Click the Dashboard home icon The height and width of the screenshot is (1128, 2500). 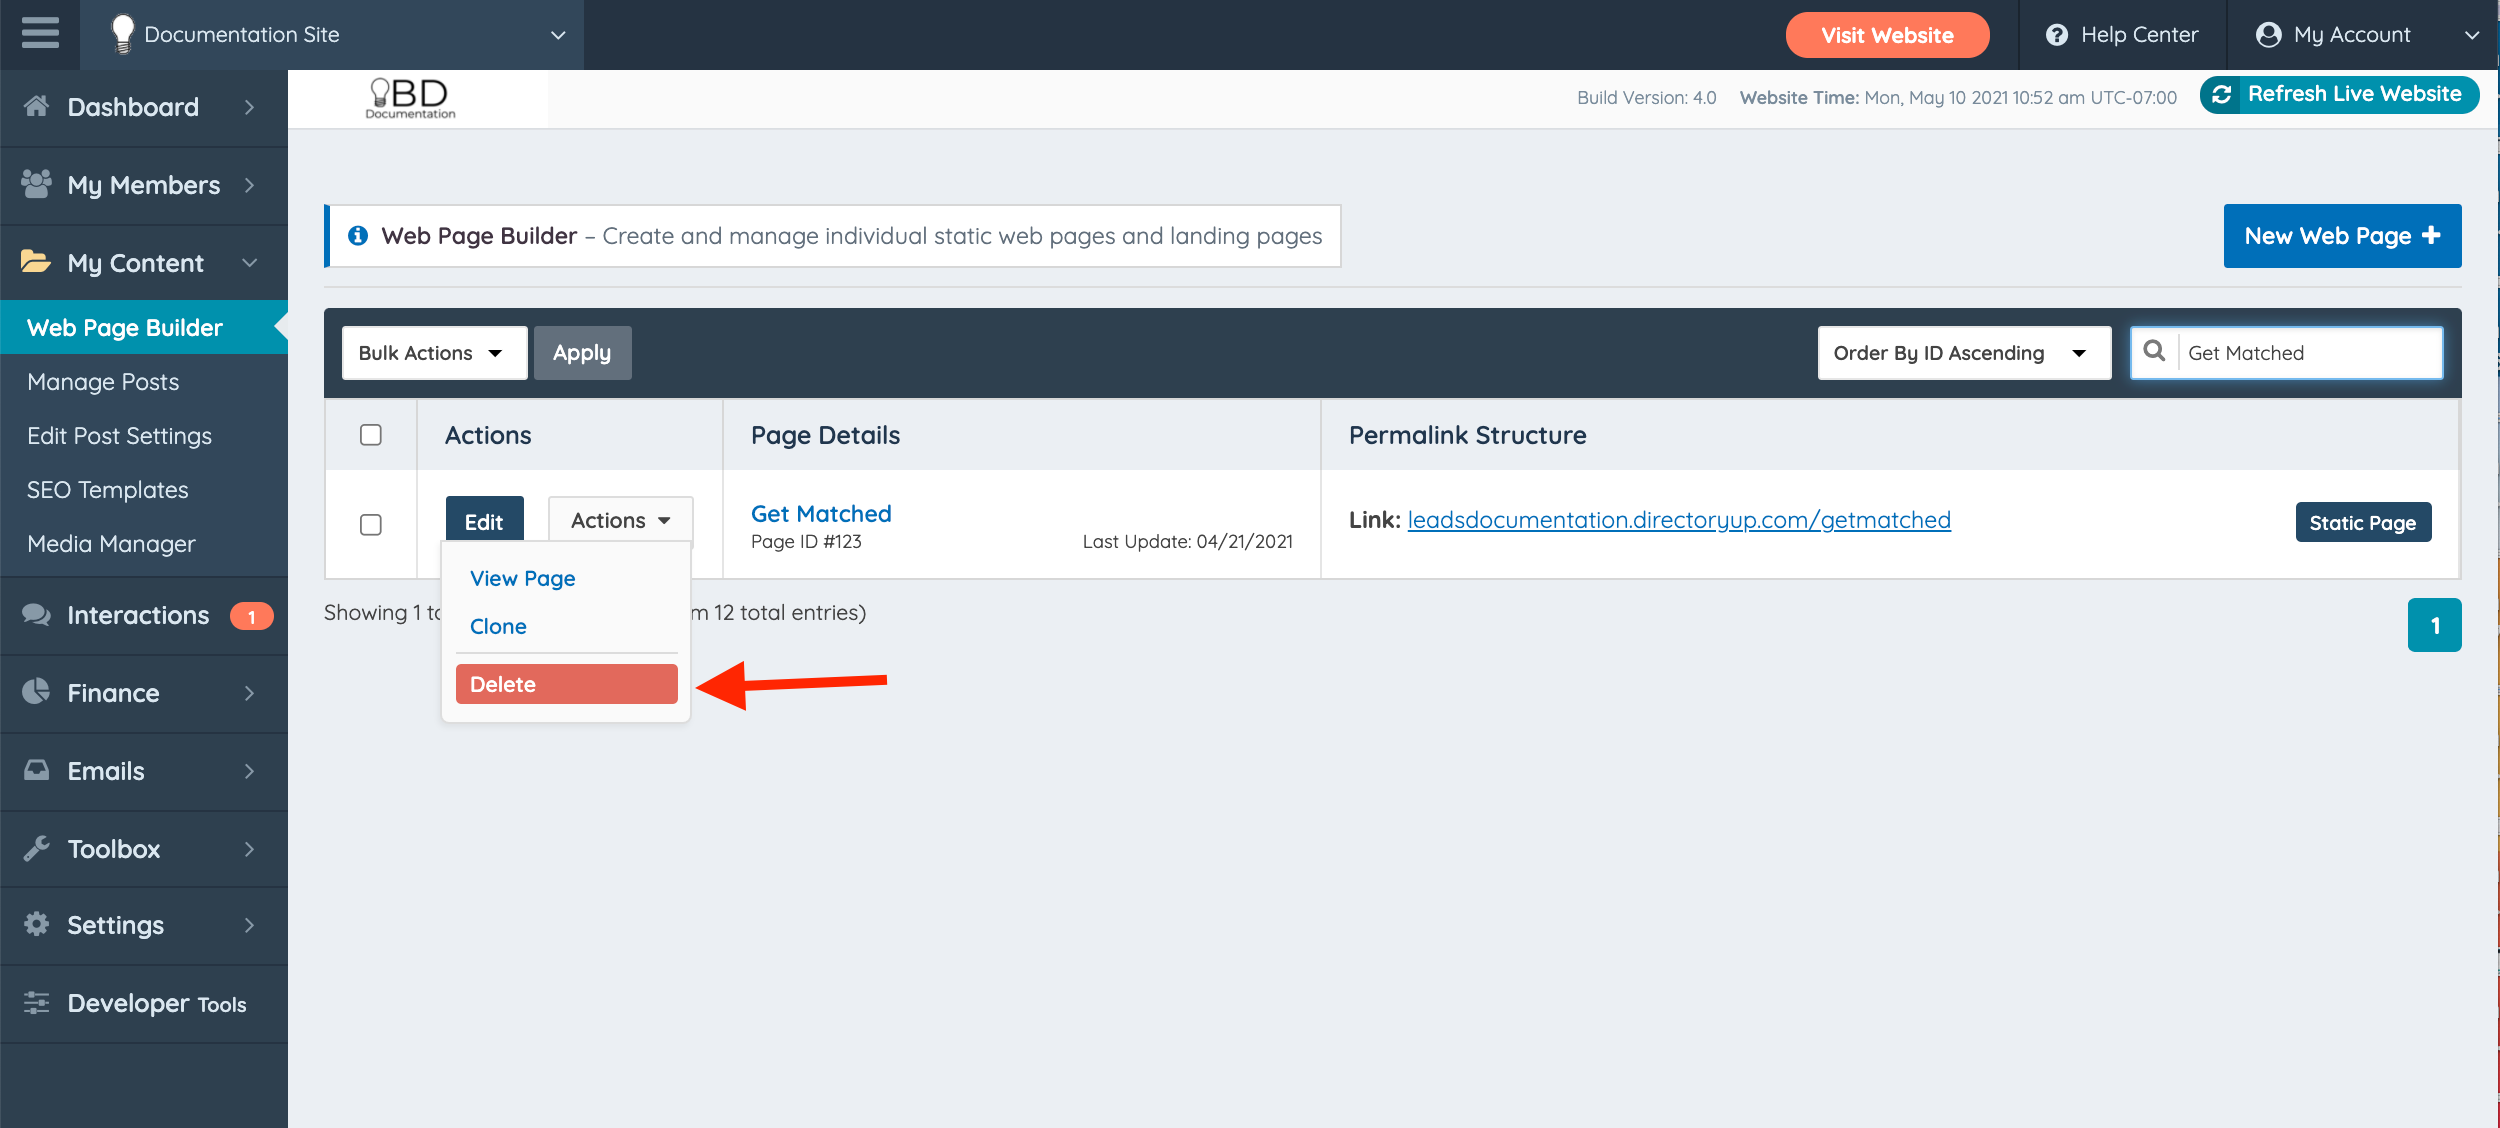pos(37,106)
